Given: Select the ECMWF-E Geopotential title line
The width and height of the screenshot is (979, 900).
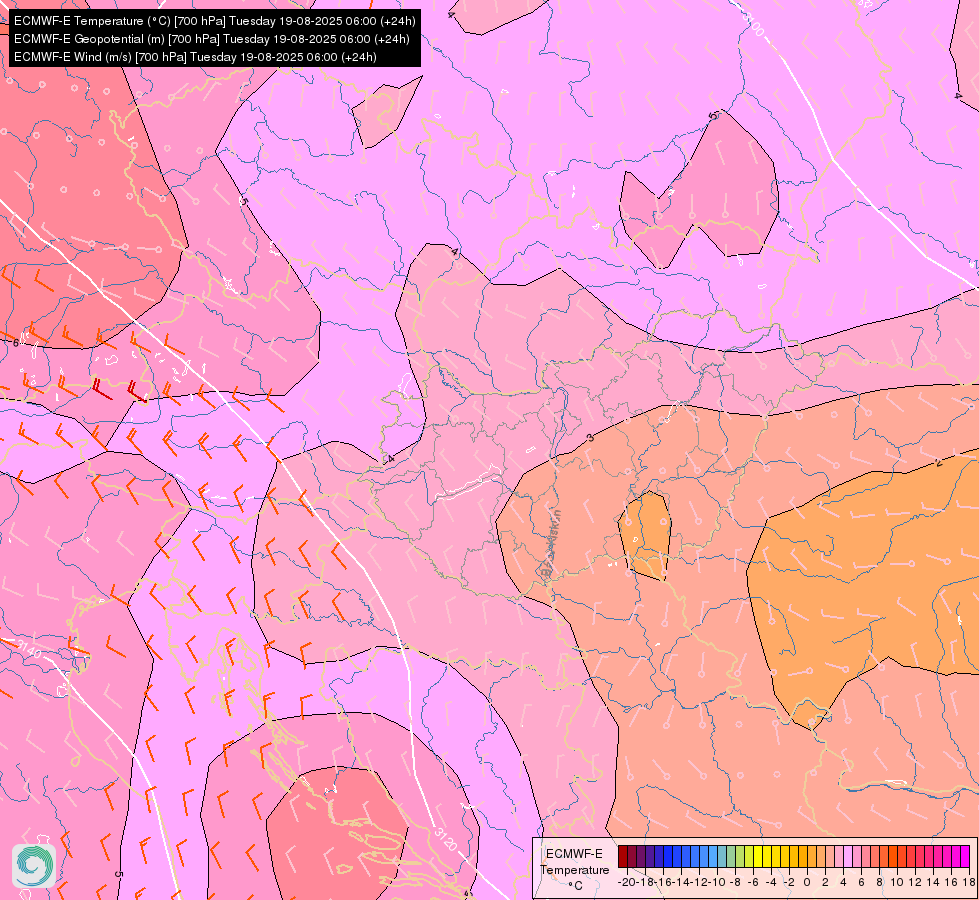Looking at the screenshot, I should pos(212,39).
